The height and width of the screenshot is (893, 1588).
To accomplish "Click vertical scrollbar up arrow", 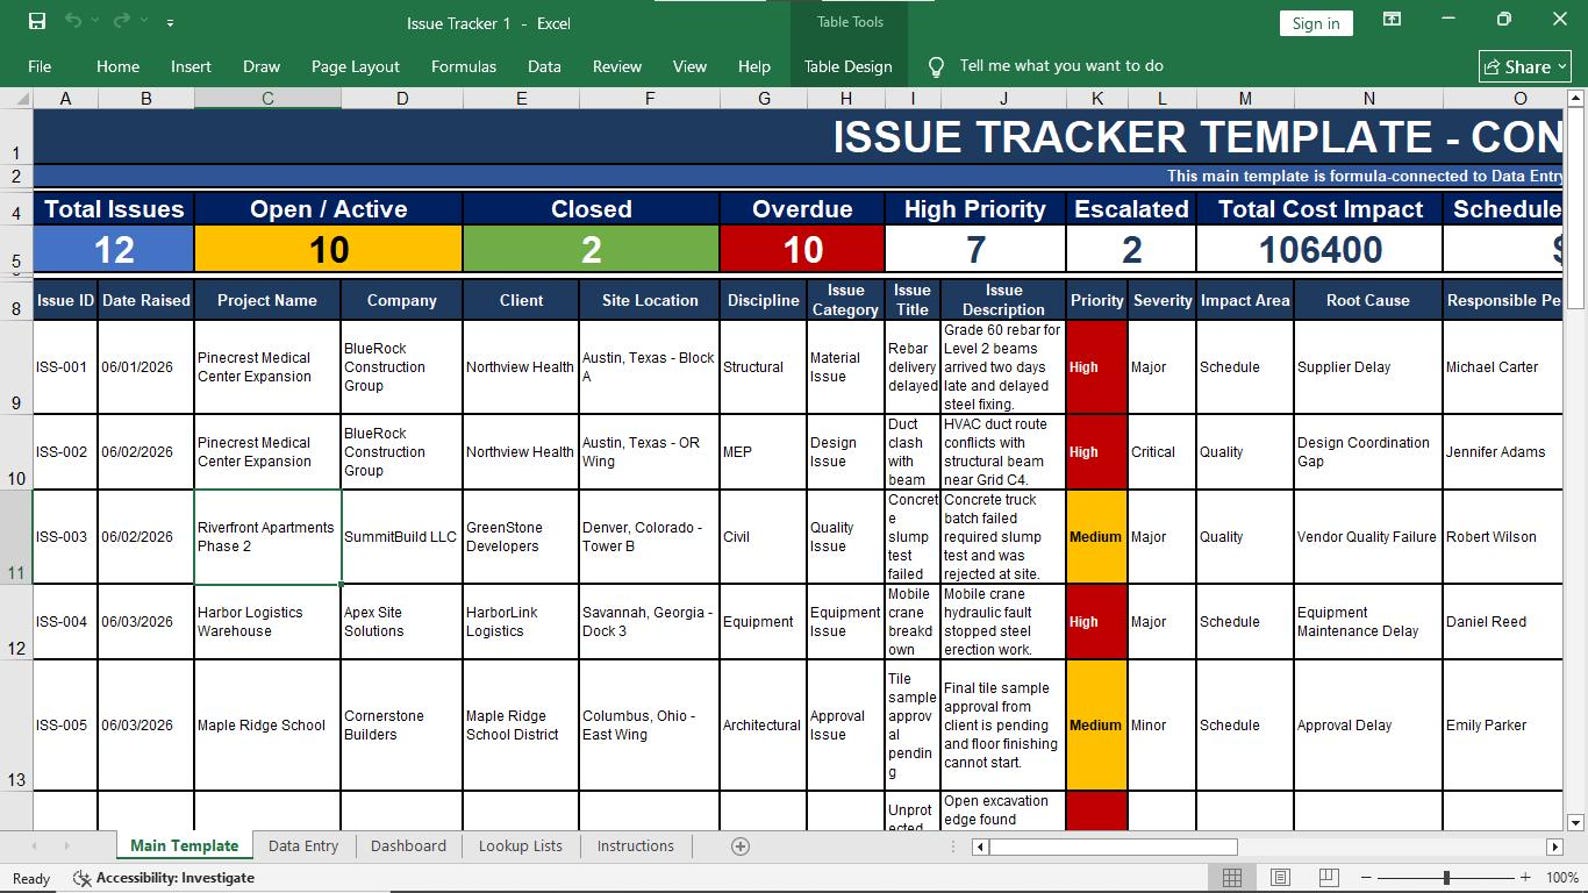I will [1575, 98].
